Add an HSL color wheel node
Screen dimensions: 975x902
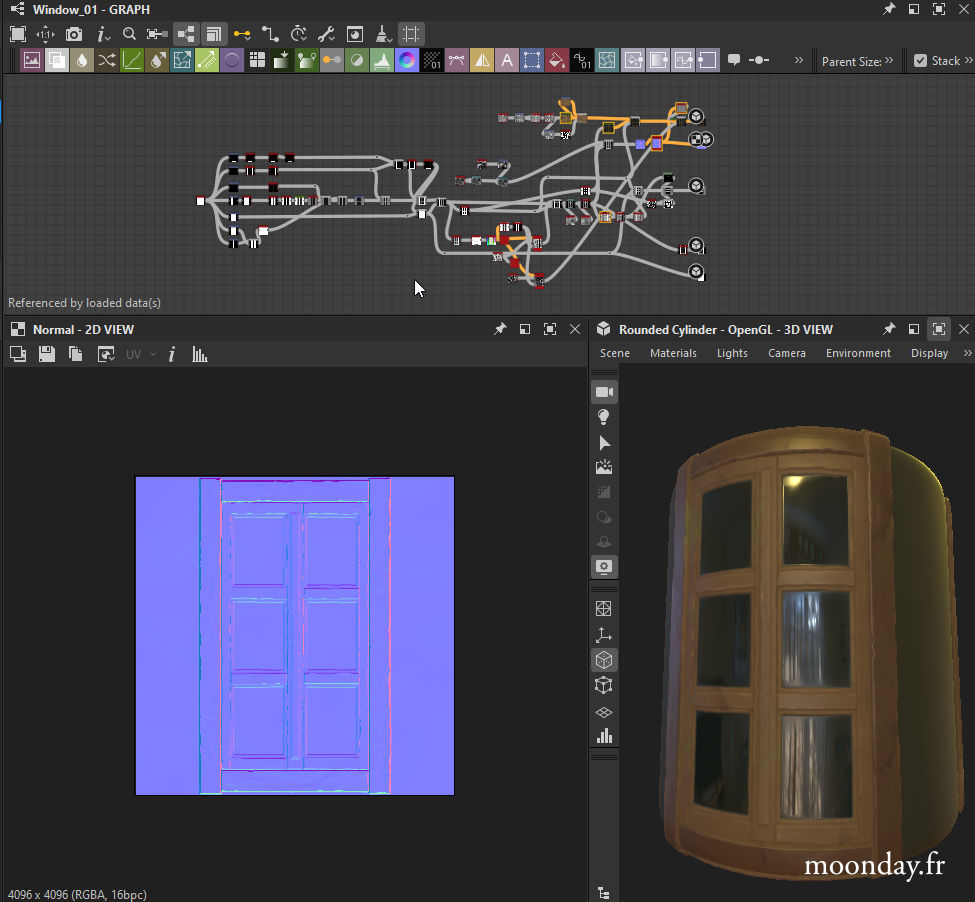click(x=407, y=60)
